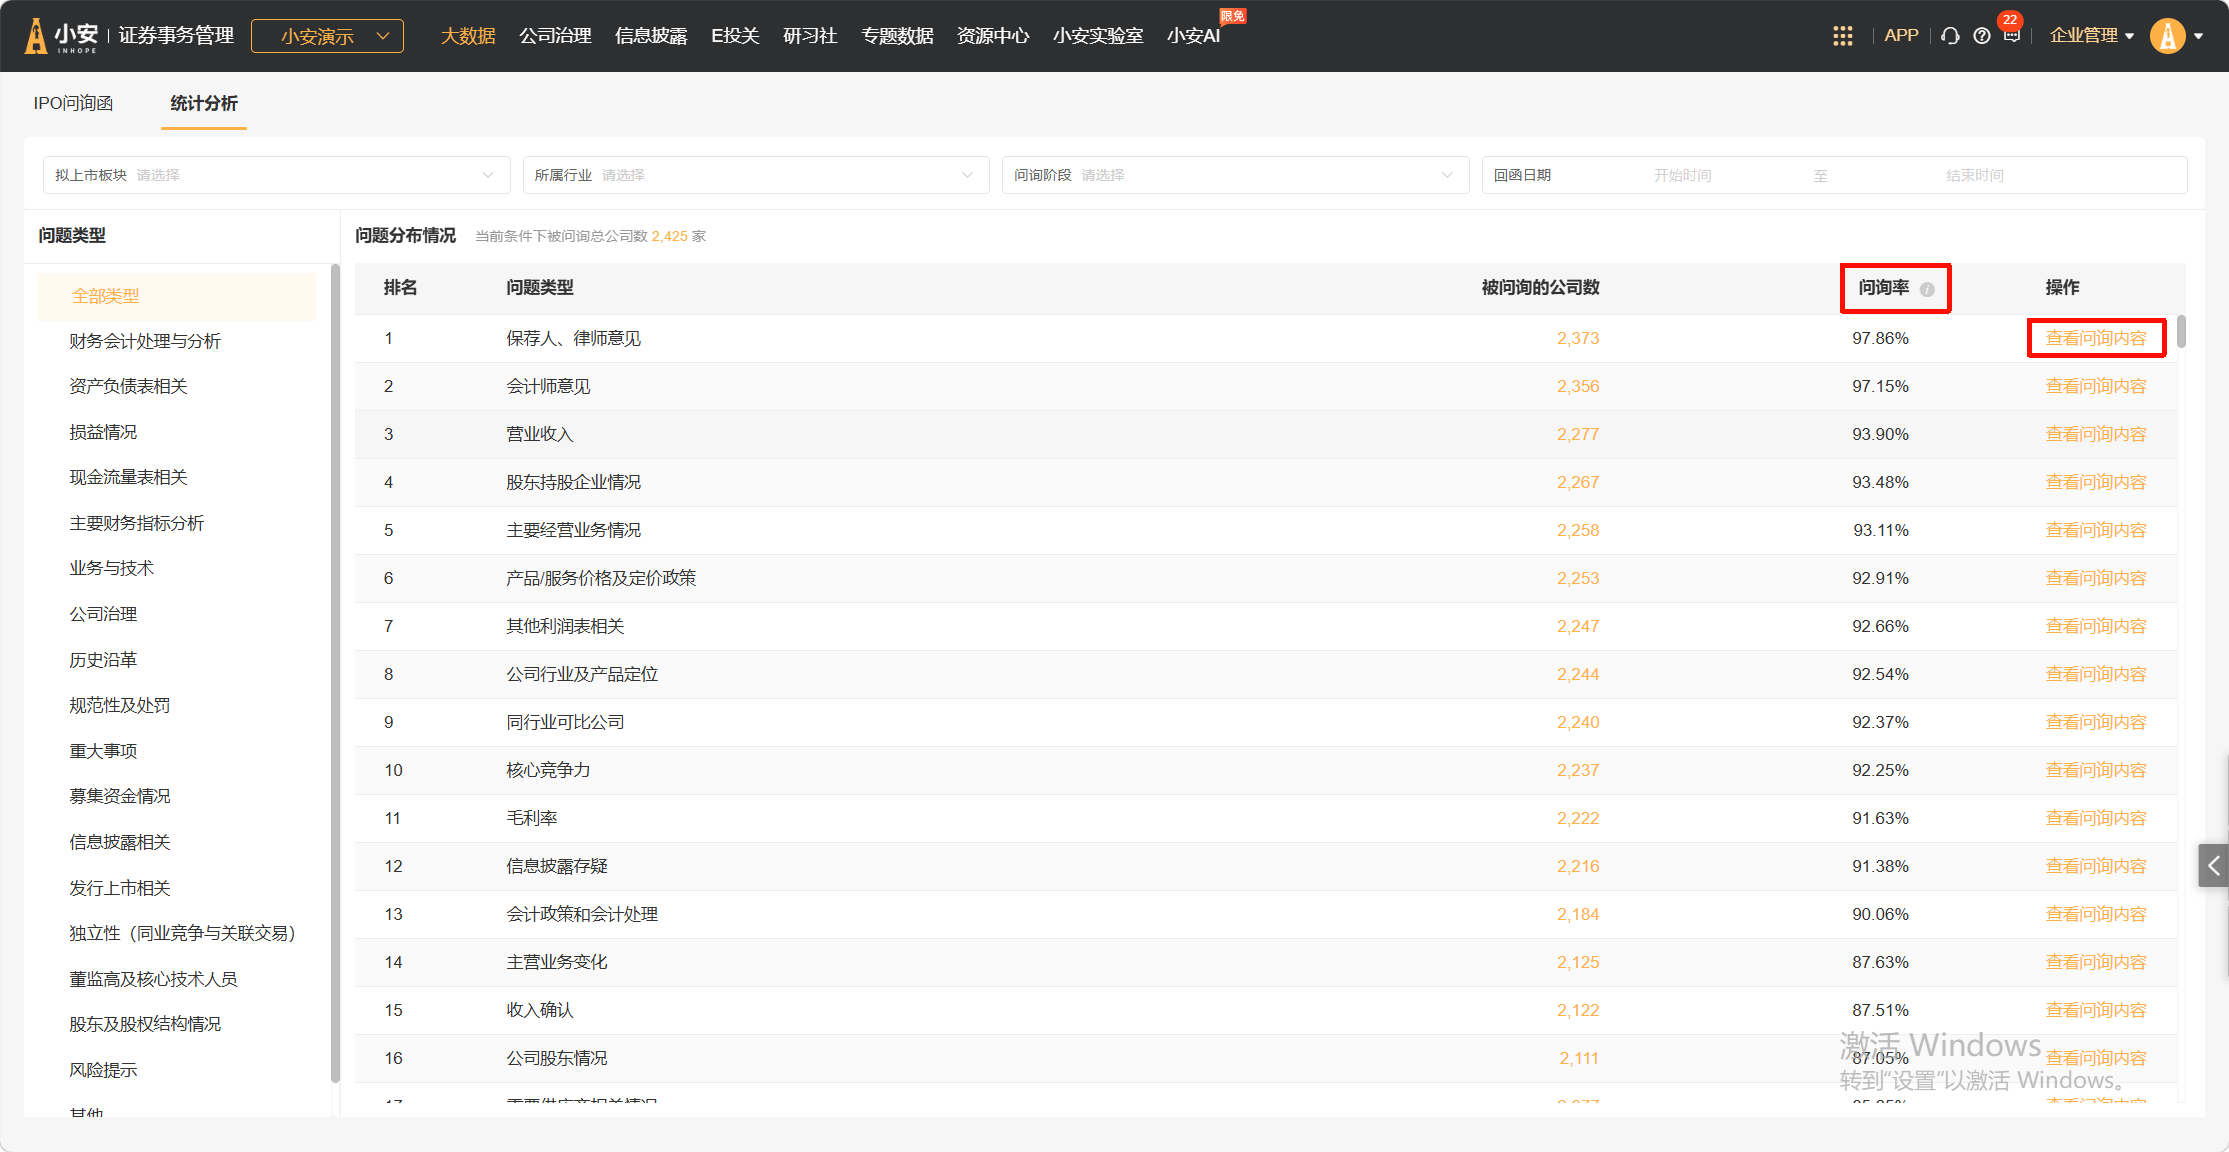
Task: Click the APP link in header
Action: pyautogui.click(x=1900, y=36)
